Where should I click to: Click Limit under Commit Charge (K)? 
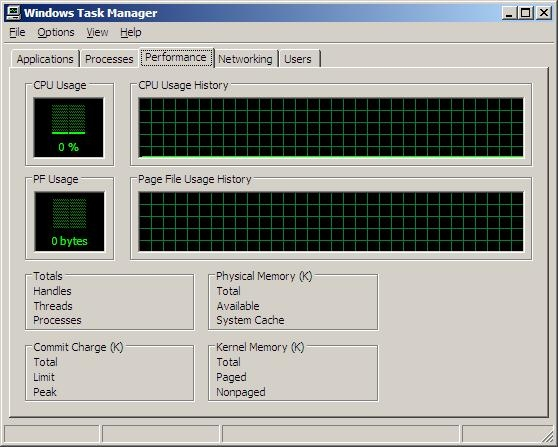click(44, 377)
